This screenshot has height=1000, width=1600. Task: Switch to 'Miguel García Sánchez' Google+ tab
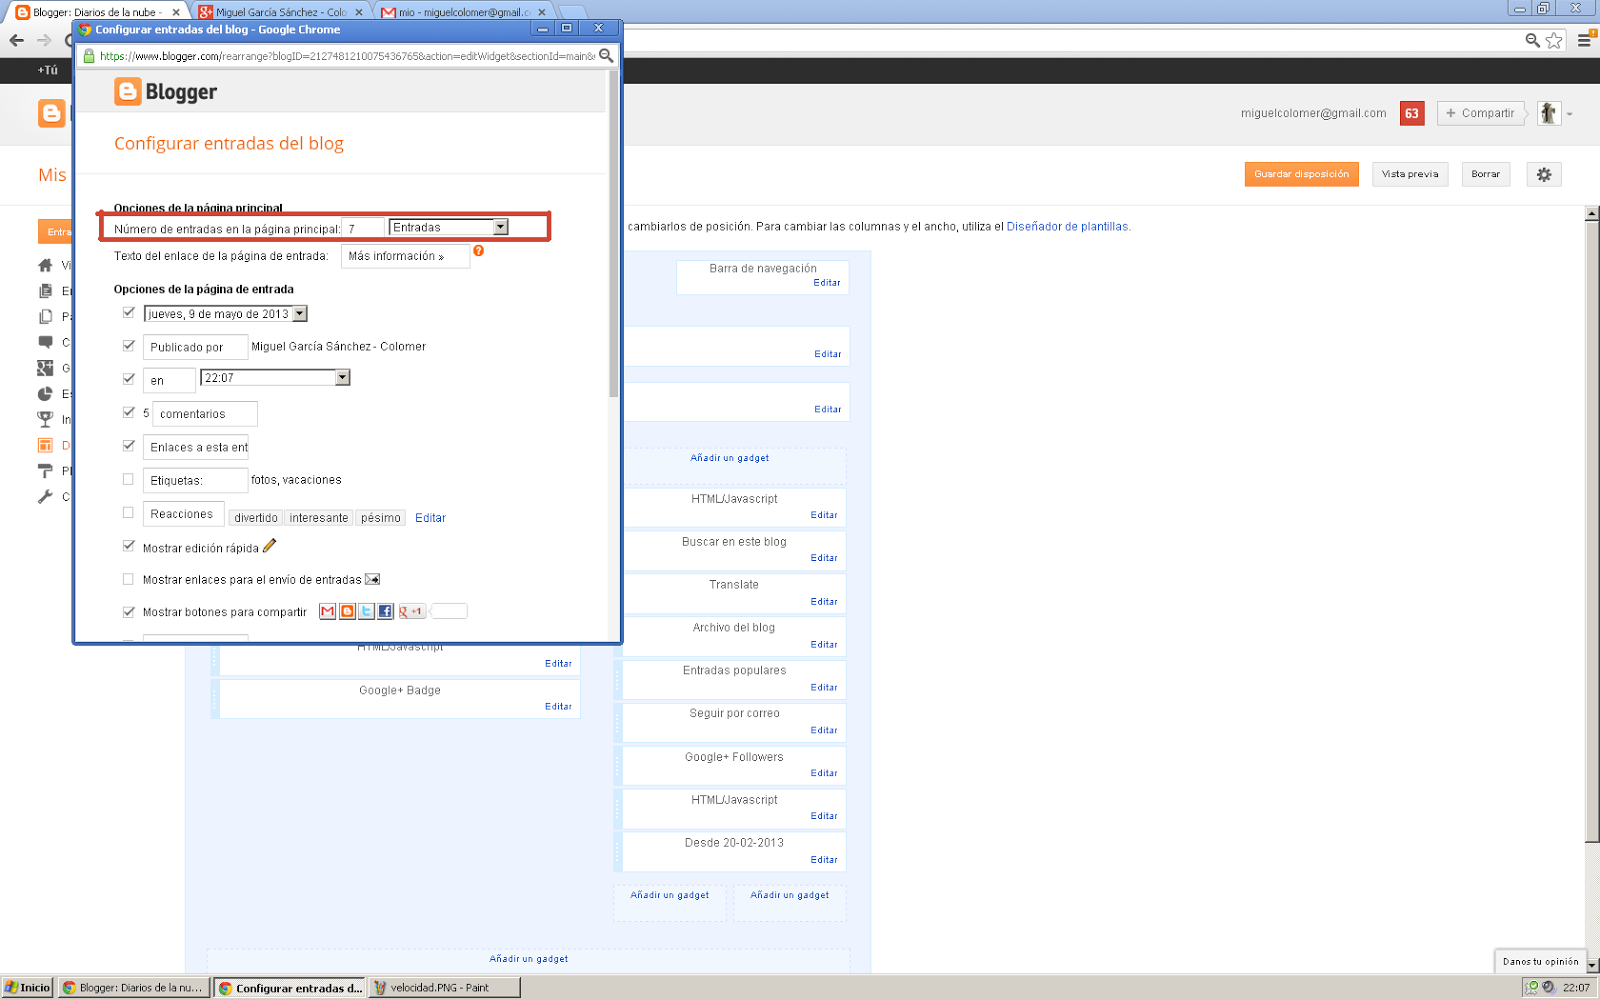click(281, 12)
